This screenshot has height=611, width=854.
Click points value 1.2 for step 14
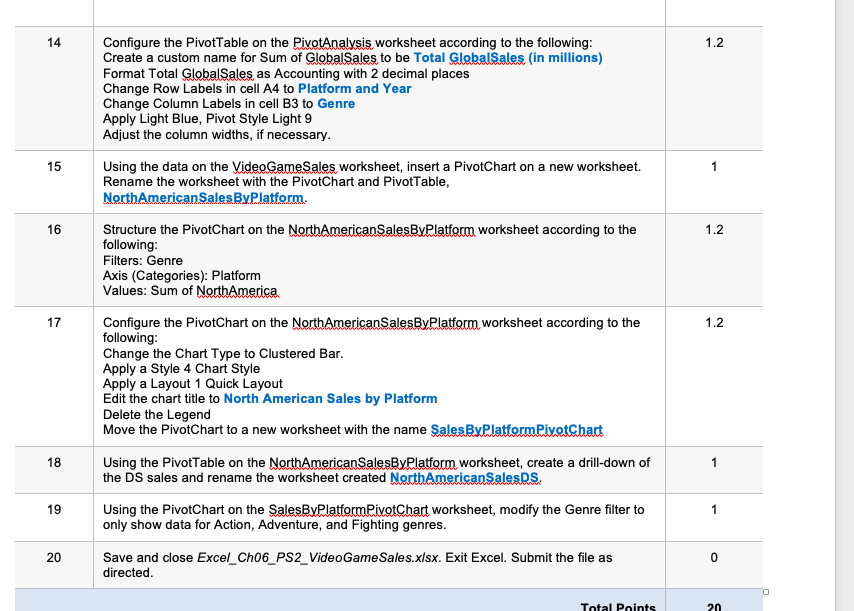tap(714, 42)
